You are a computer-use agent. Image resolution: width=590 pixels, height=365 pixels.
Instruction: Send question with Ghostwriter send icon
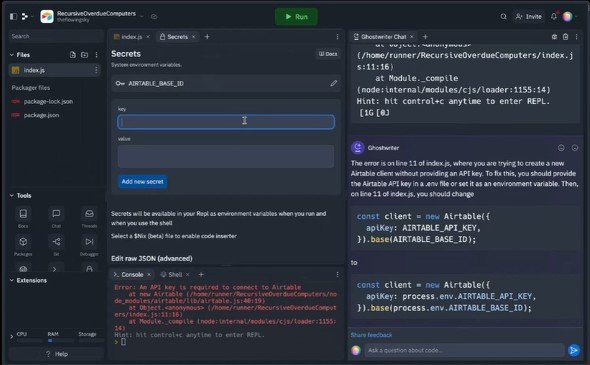point(573,350)
